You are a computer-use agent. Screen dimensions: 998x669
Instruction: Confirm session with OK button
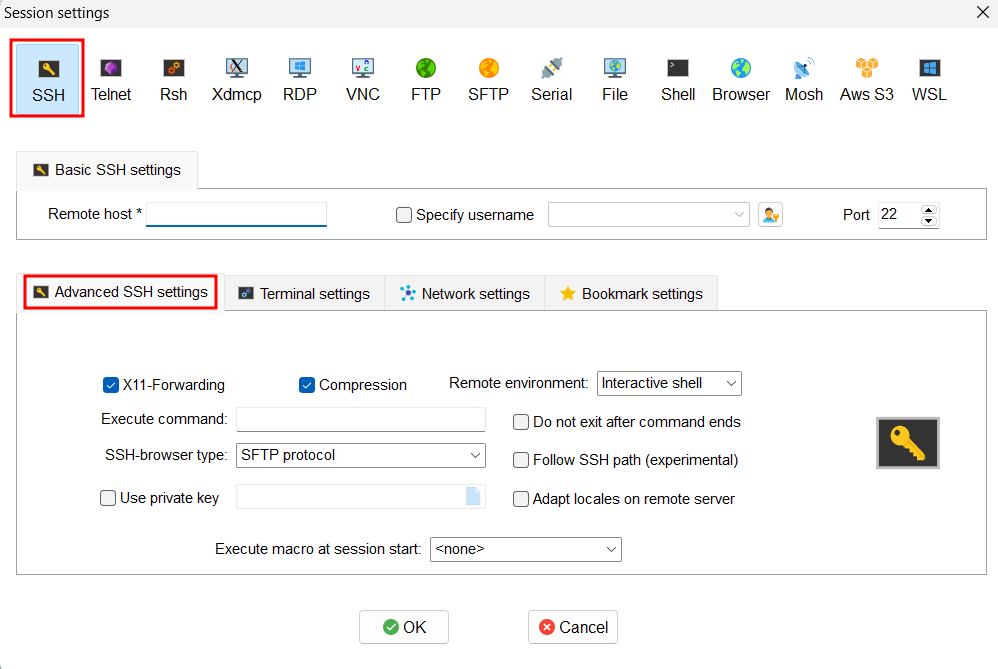(x=404, y=627)
